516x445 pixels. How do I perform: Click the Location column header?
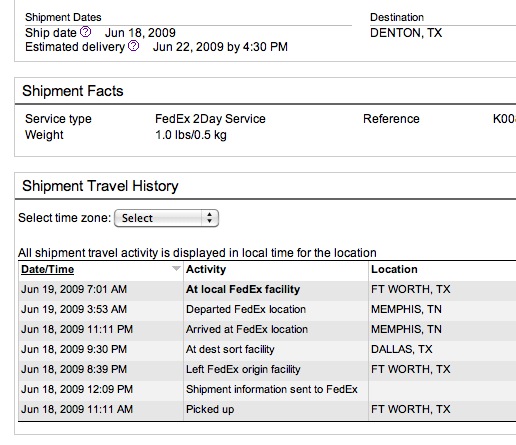[394, 269]
